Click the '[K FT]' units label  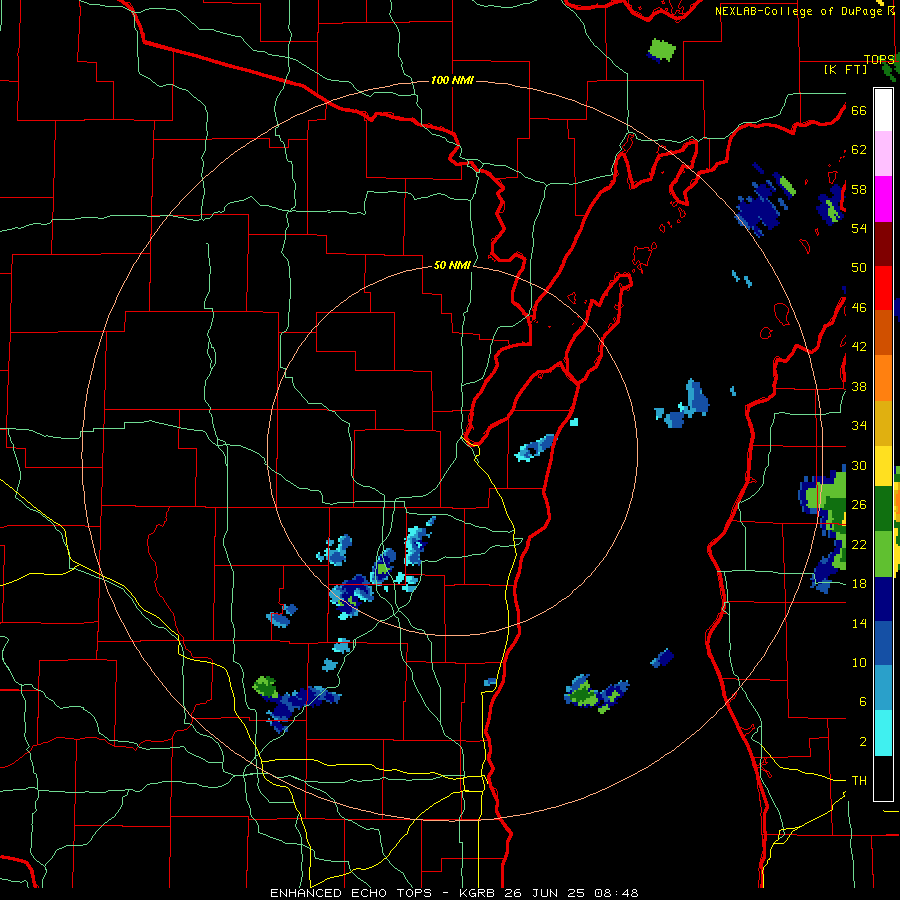click(x=845, y=69)
